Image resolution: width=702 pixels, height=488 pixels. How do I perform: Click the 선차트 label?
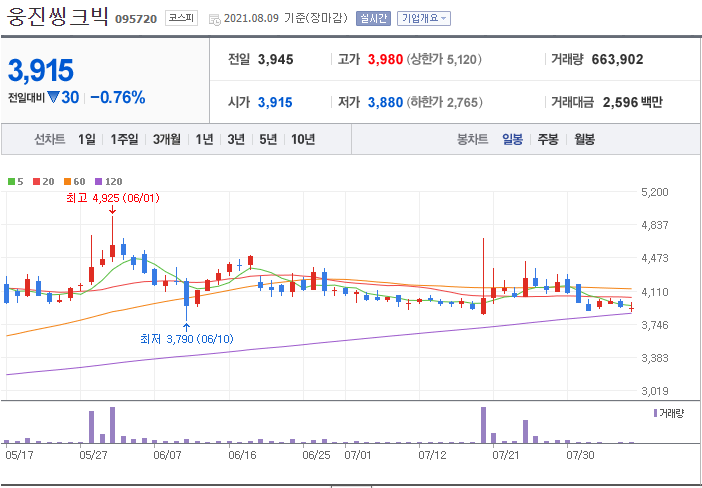coord(50,139)
